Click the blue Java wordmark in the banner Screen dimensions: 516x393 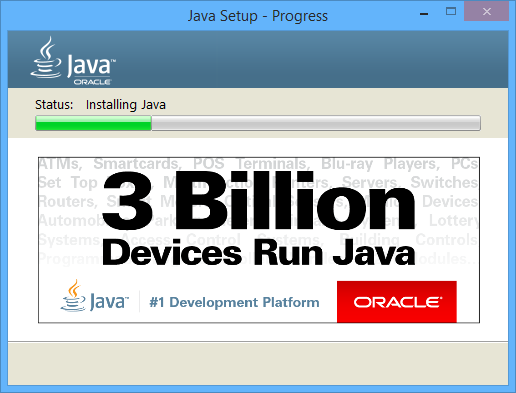pyautogui.click(x=109, y=302)
